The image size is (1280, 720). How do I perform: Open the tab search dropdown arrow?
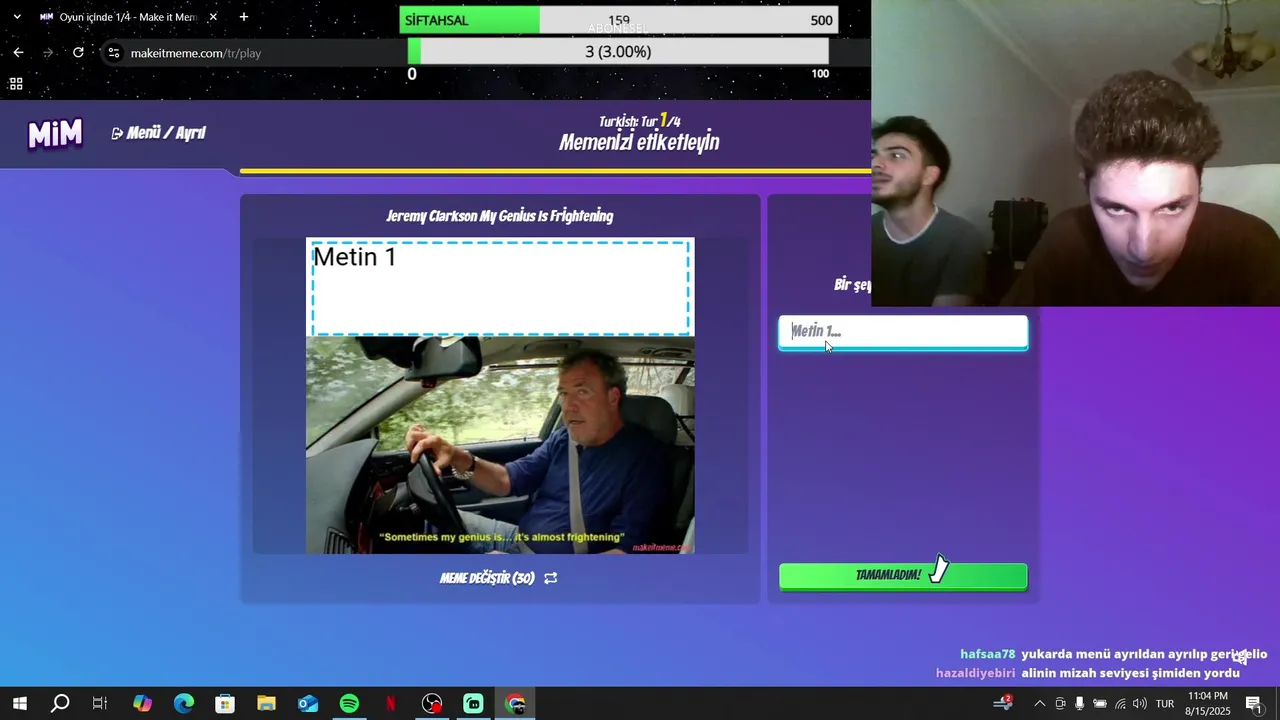click(x=17, y=17)
